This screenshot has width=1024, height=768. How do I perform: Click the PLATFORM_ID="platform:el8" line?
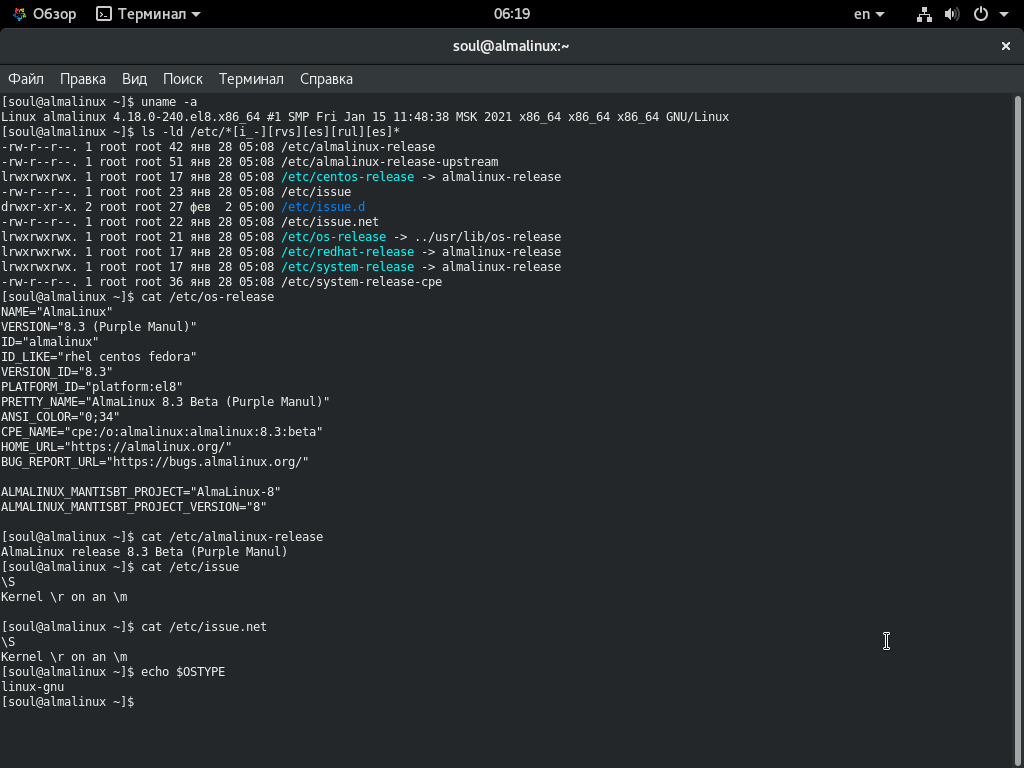(x=92, y=387)
